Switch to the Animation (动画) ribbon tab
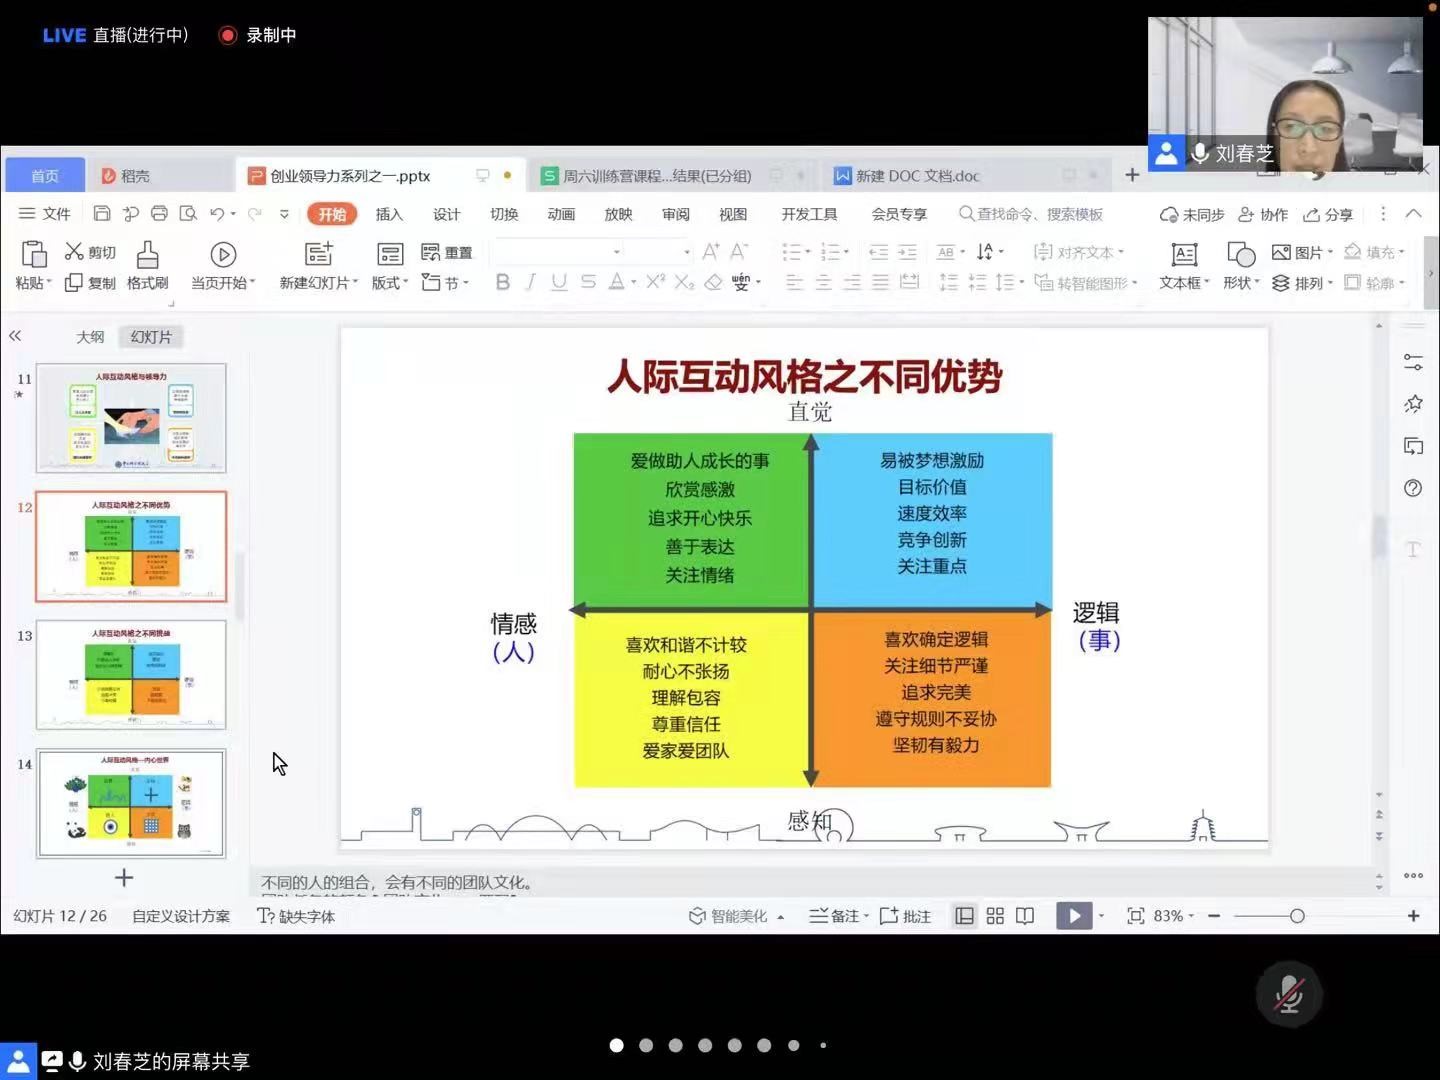This screenshot has height=1080, width=1440. point(561,214)
